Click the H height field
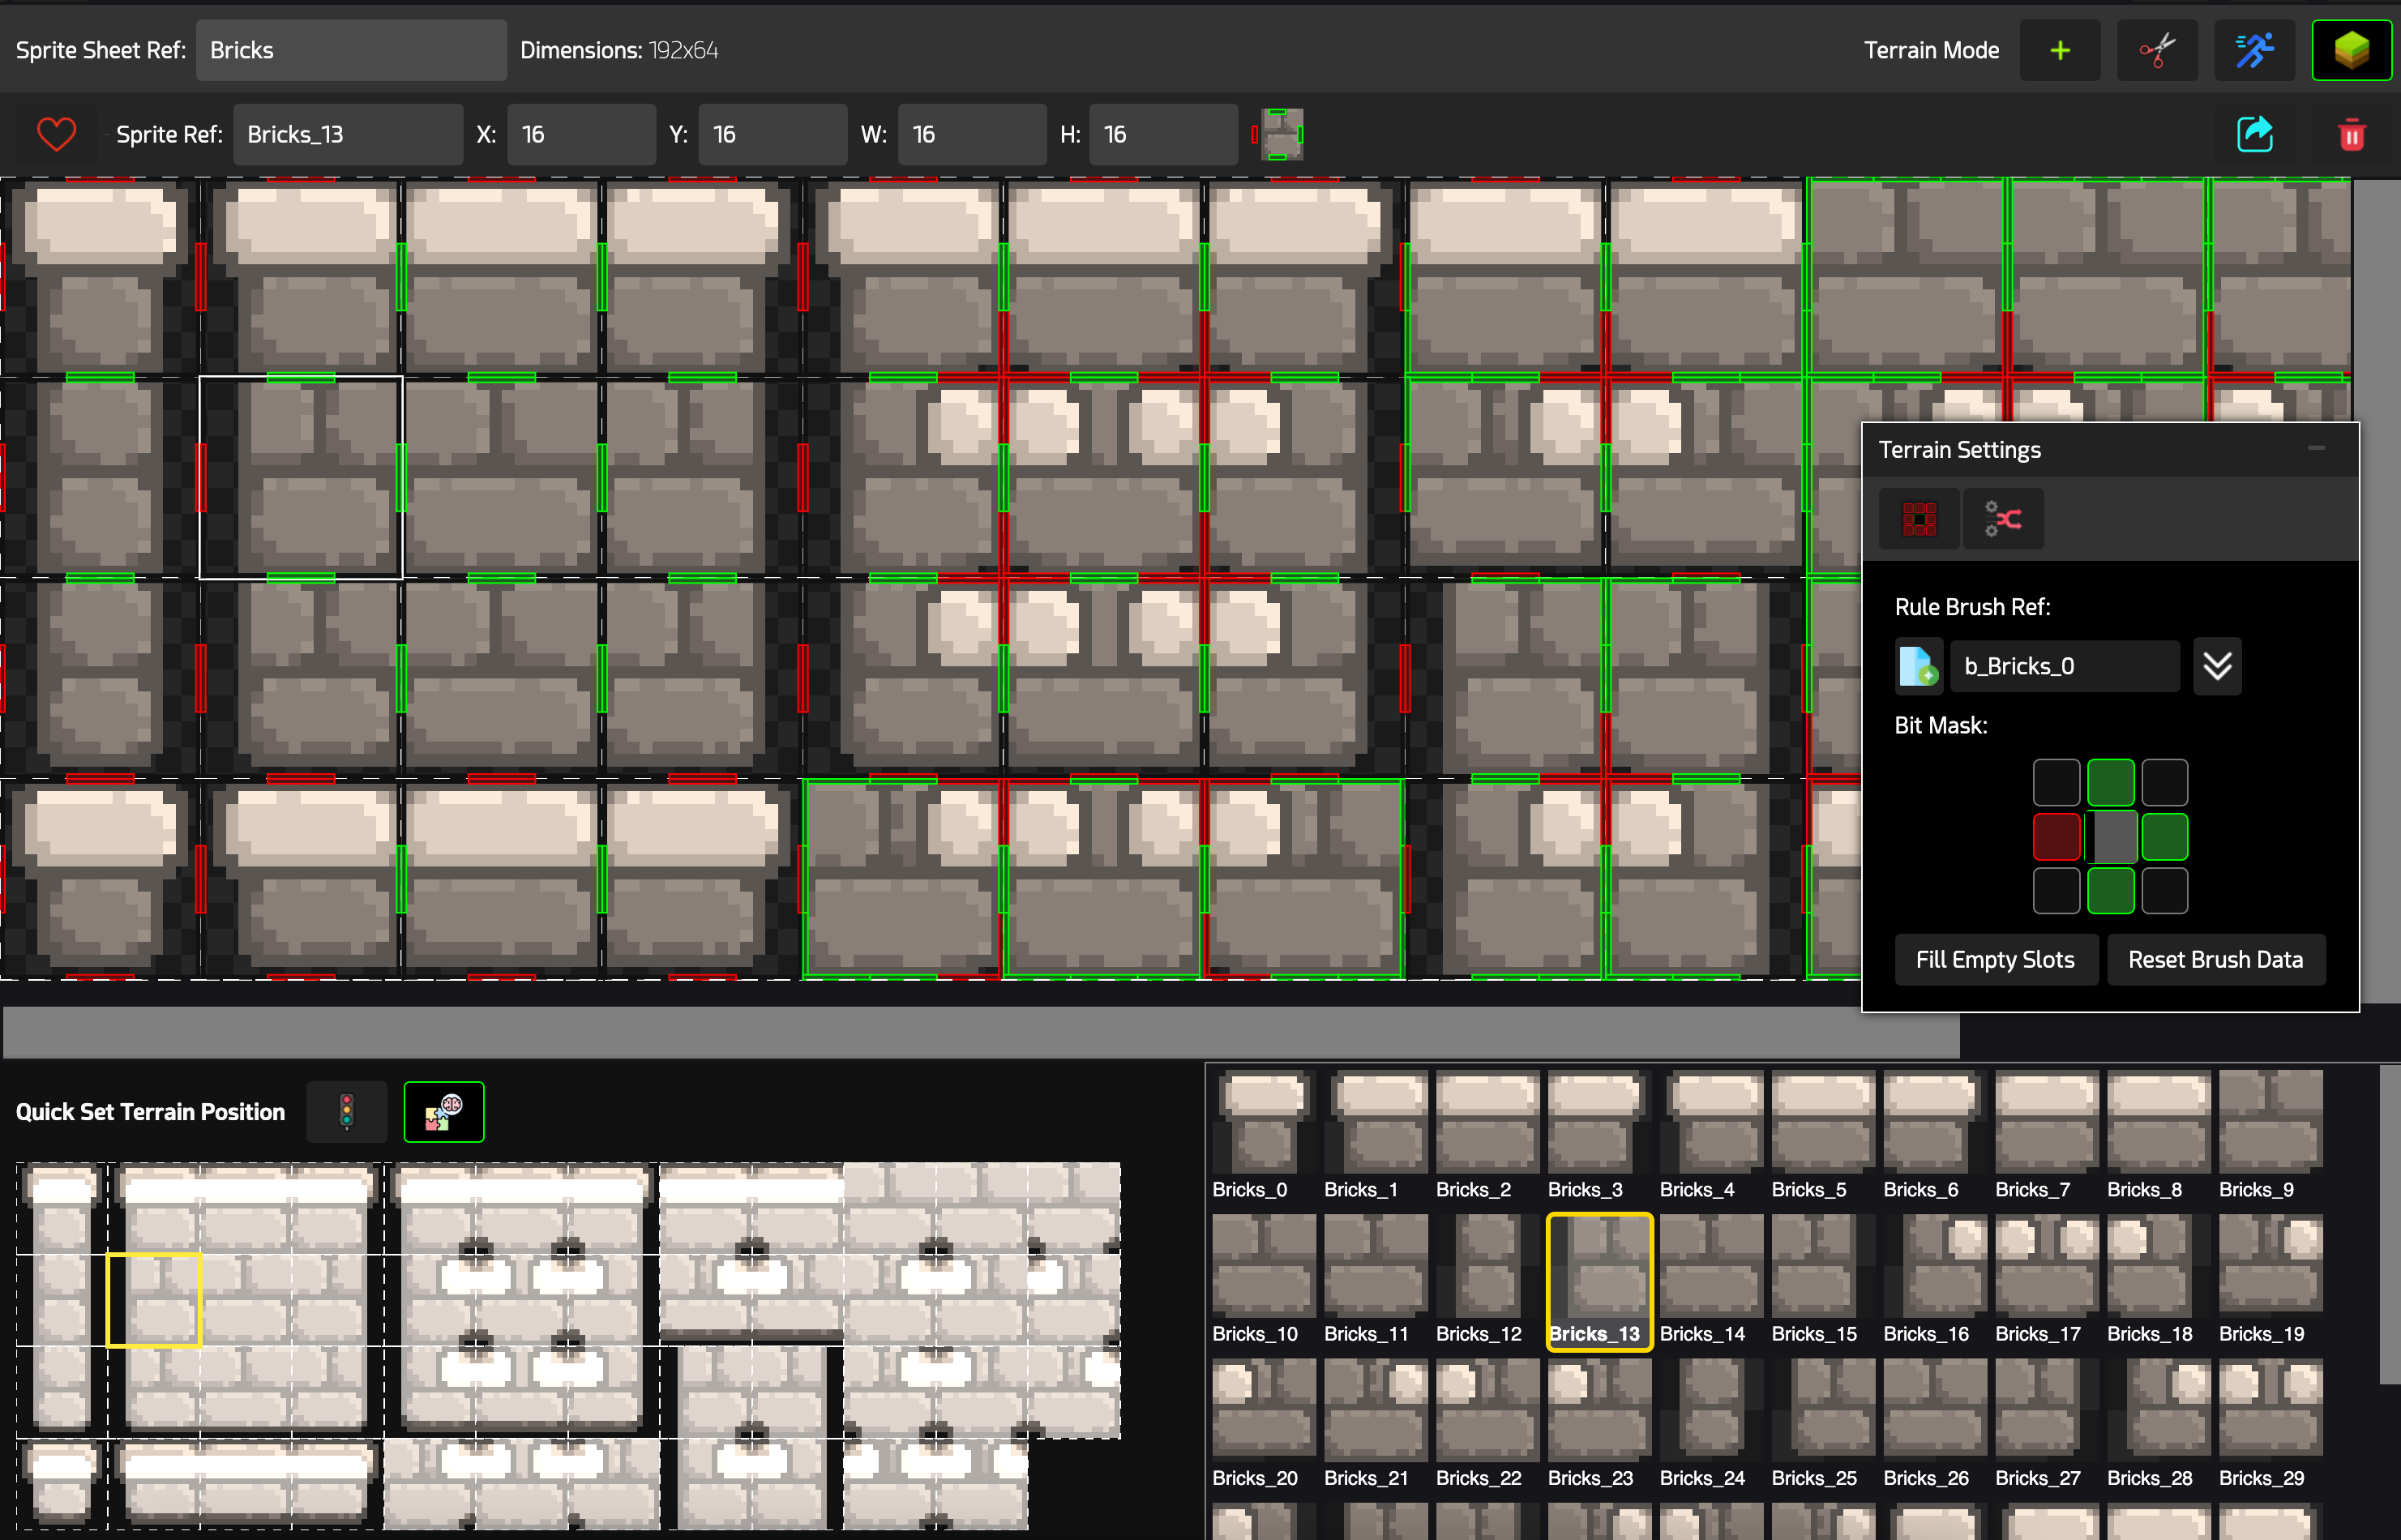The image size is (2401, 1540). (1163, 134)
